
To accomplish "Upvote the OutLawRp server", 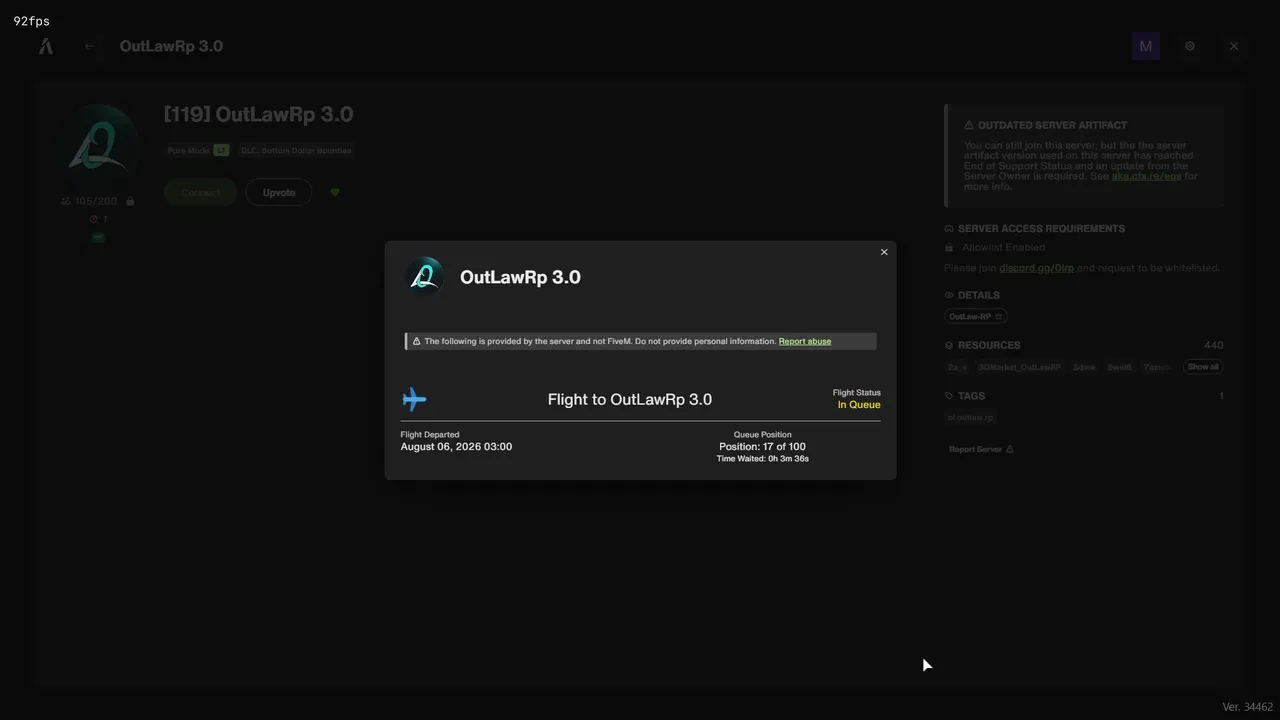I will click(279, 192).
